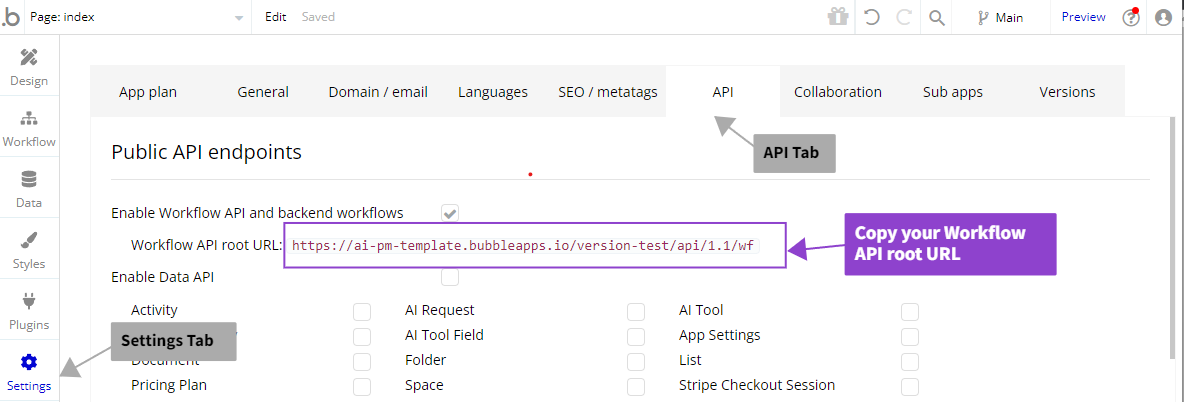Click the gift icon in top bar
Image resolution: width=1184 pixels, height=402 pixels.
[837, 17]
